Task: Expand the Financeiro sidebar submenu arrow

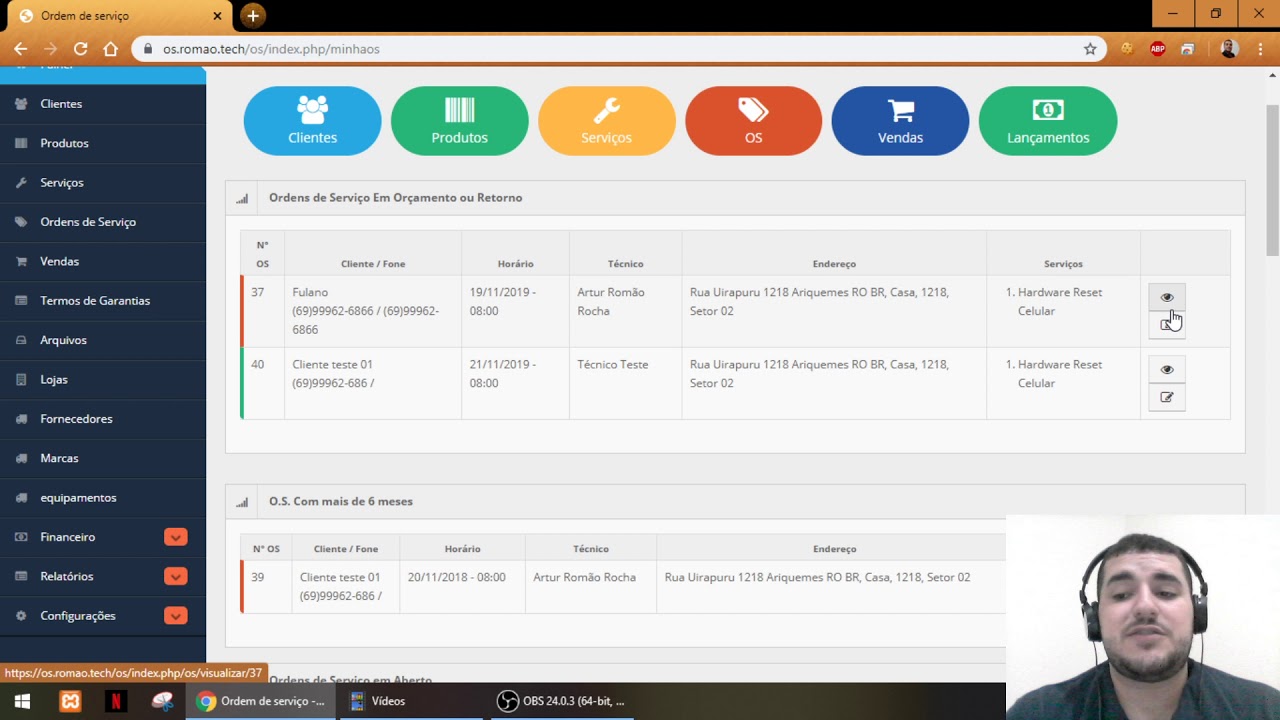Action: click(175, 537)
